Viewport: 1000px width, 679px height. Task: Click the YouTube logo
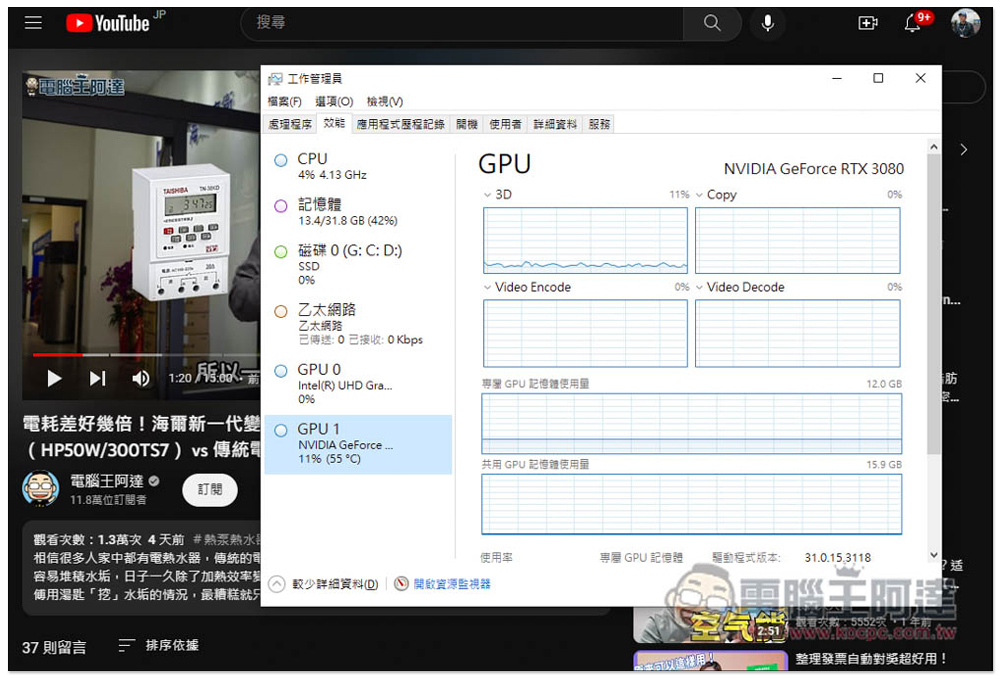(108, 23)
